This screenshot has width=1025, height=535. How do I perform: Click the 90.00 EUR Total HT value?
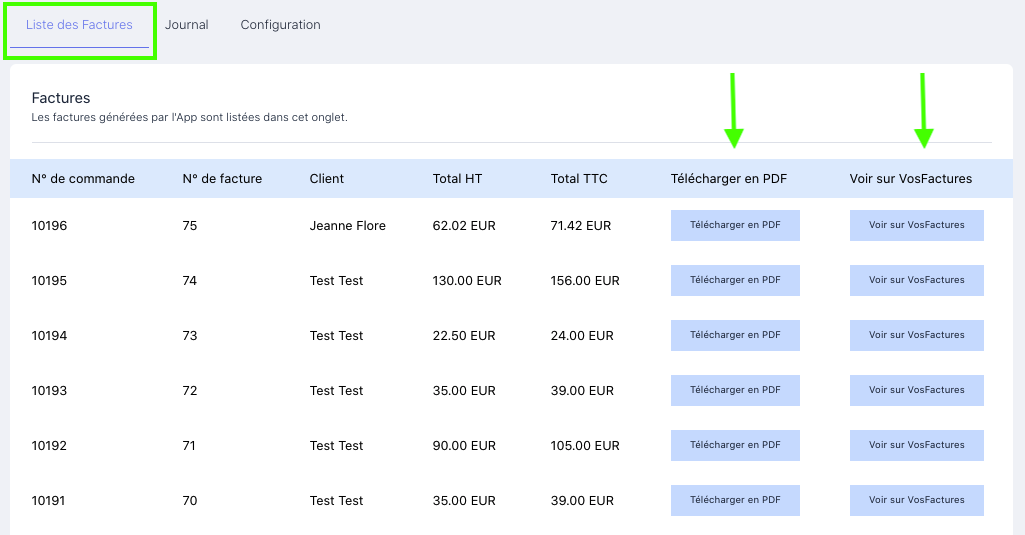pyautogui.click(x=464, y=445)
